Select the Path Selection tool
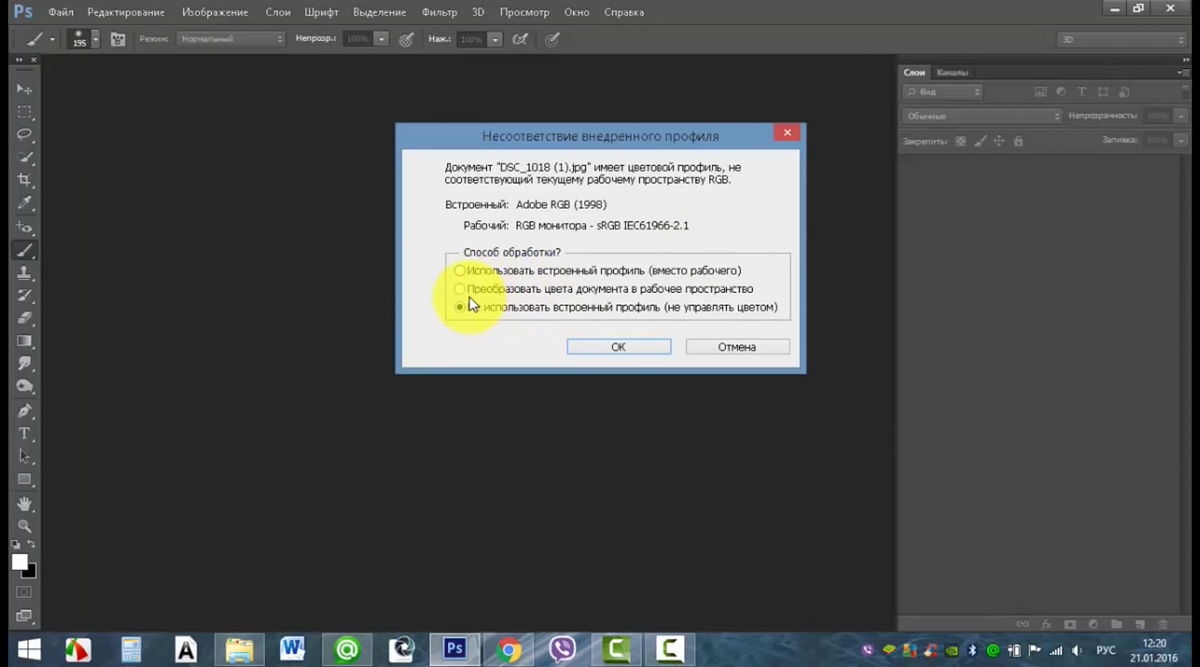 pos(25,457)
